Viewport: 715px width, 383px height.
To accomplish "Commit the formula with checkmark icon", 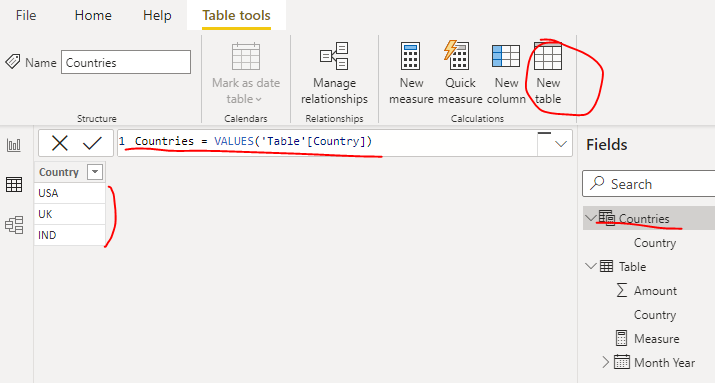I will (92, 143).
